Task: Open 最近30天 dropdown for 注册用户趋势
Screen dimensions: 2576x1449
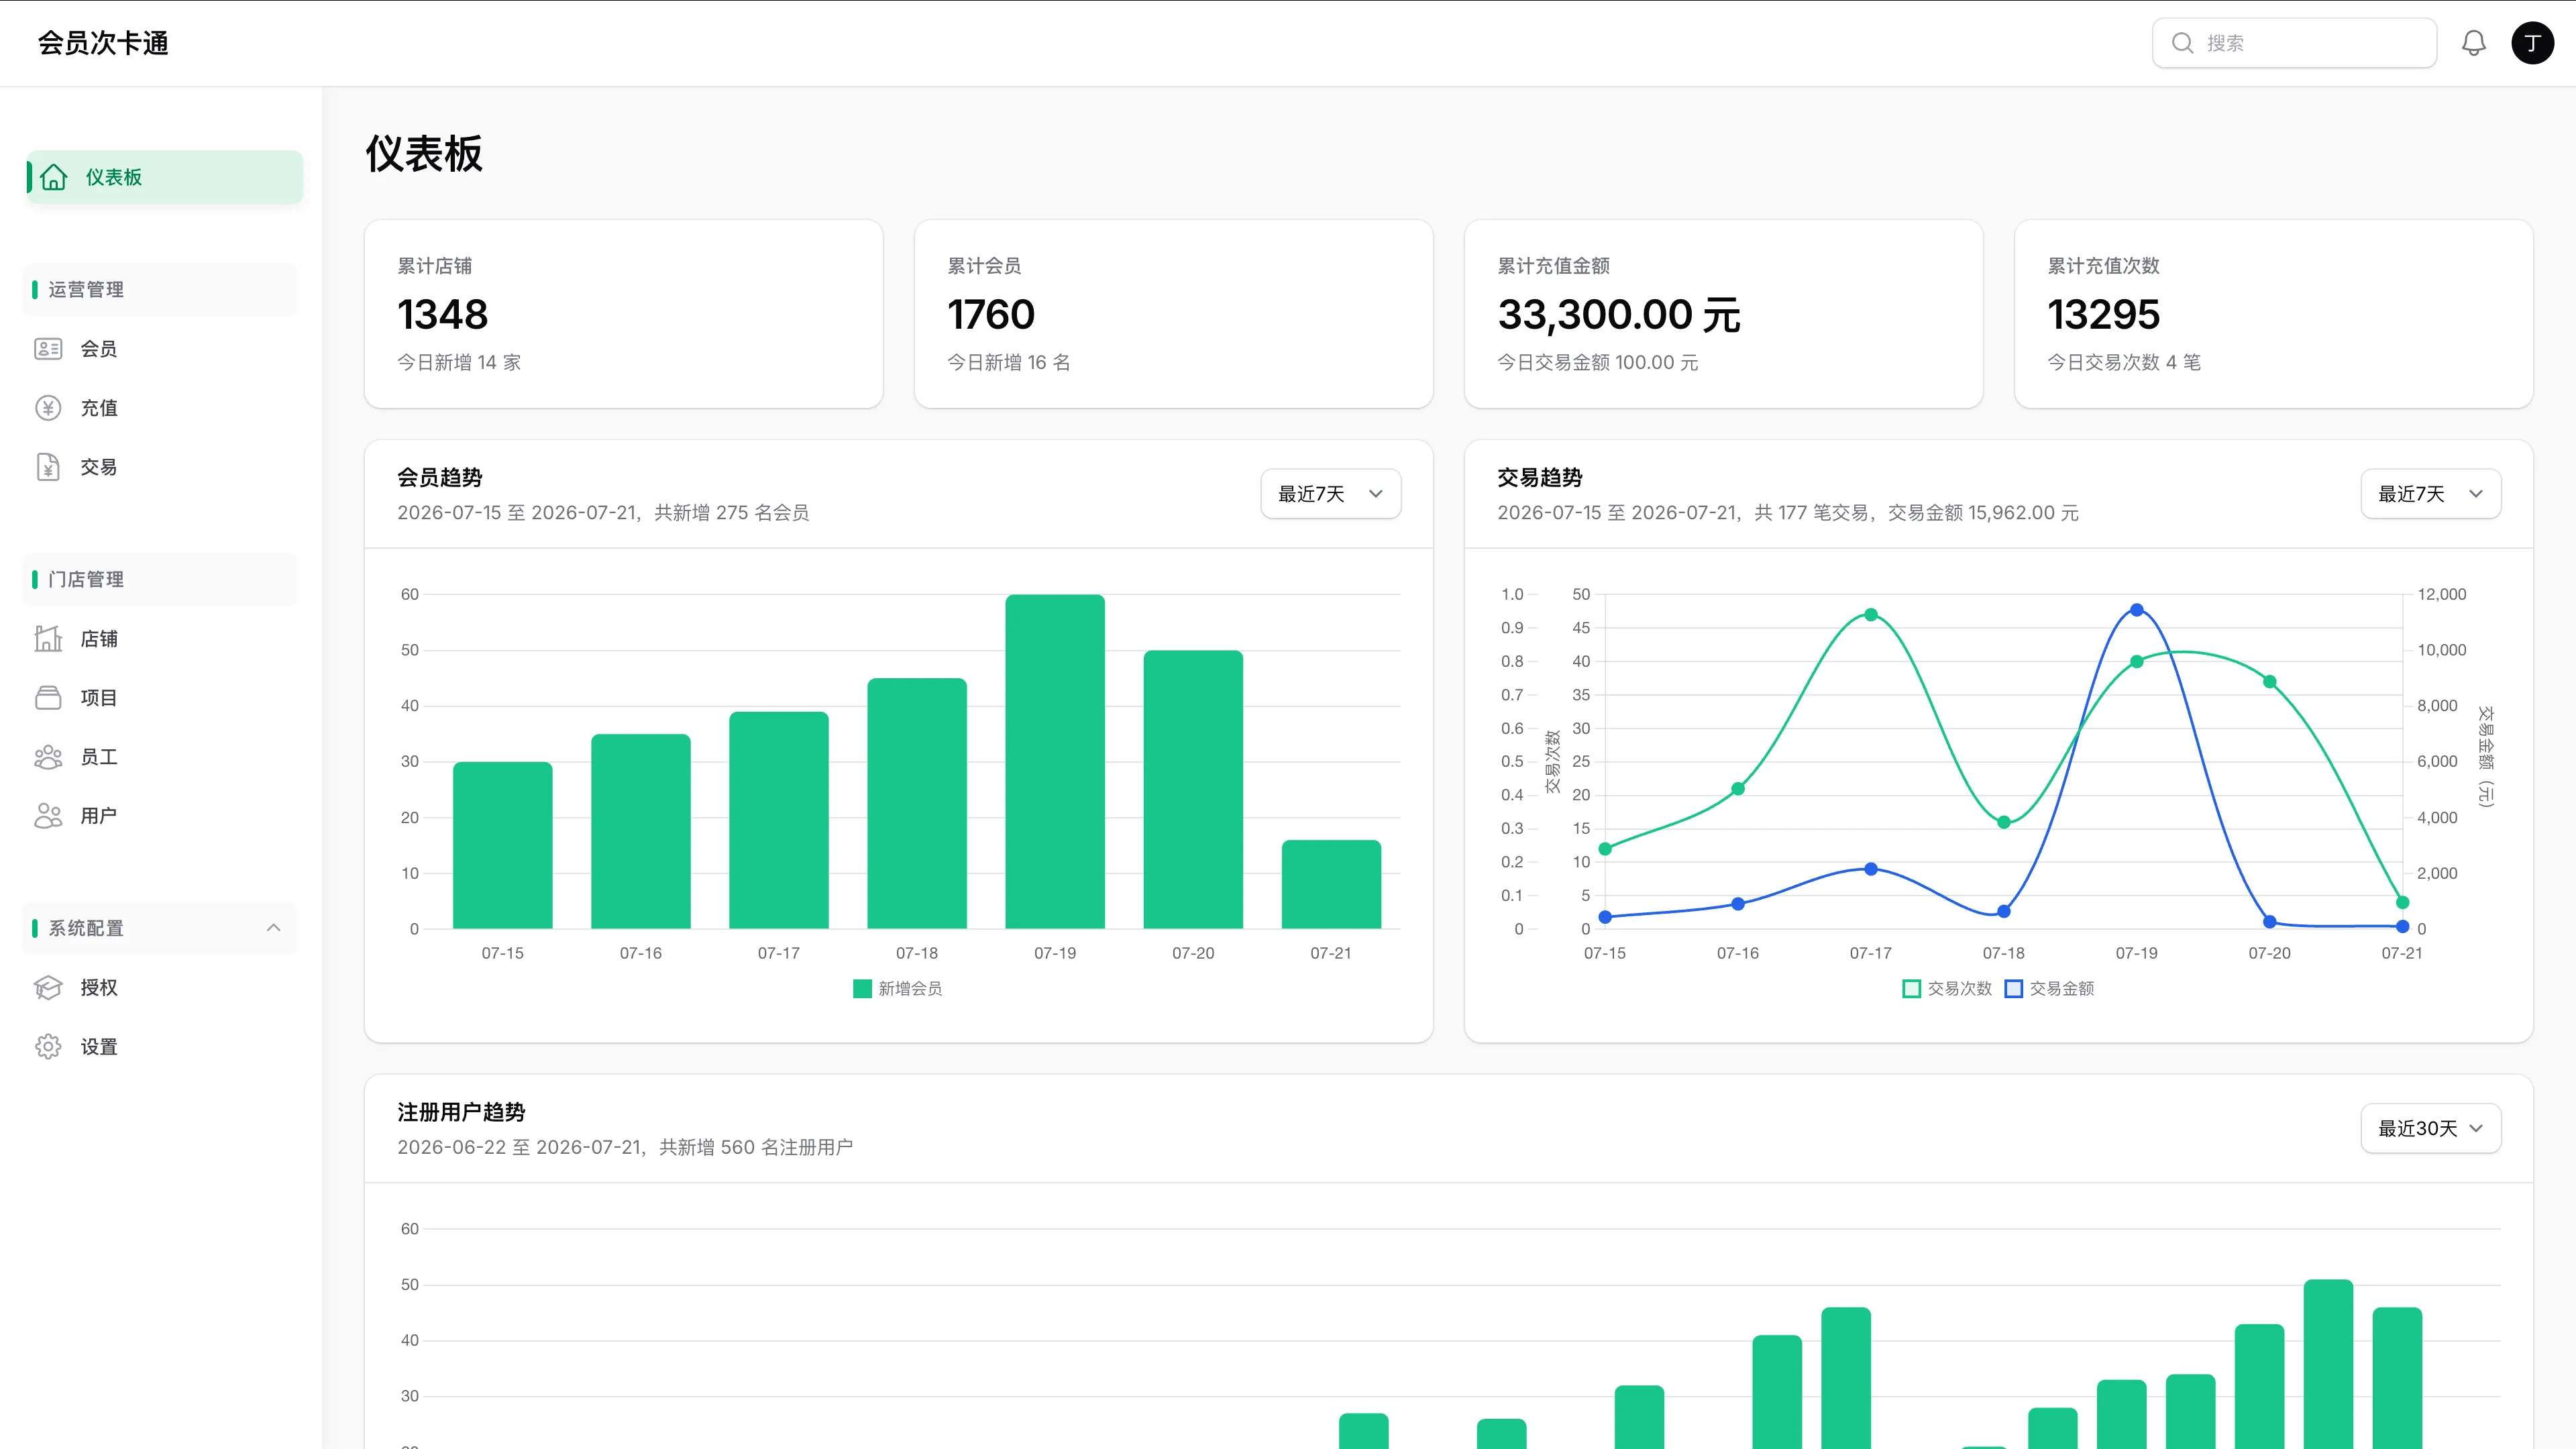Action: click(x=2430, y=1129)
